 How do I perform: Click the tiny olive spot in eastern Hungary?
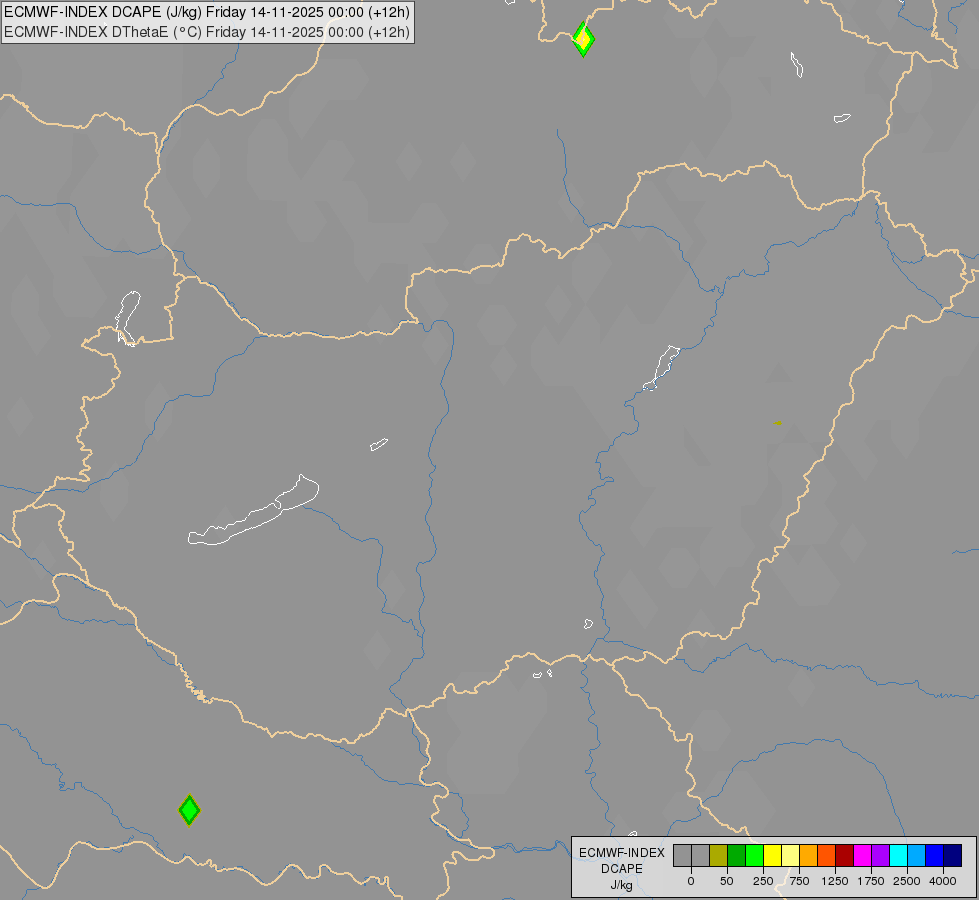tap(778, 423)
